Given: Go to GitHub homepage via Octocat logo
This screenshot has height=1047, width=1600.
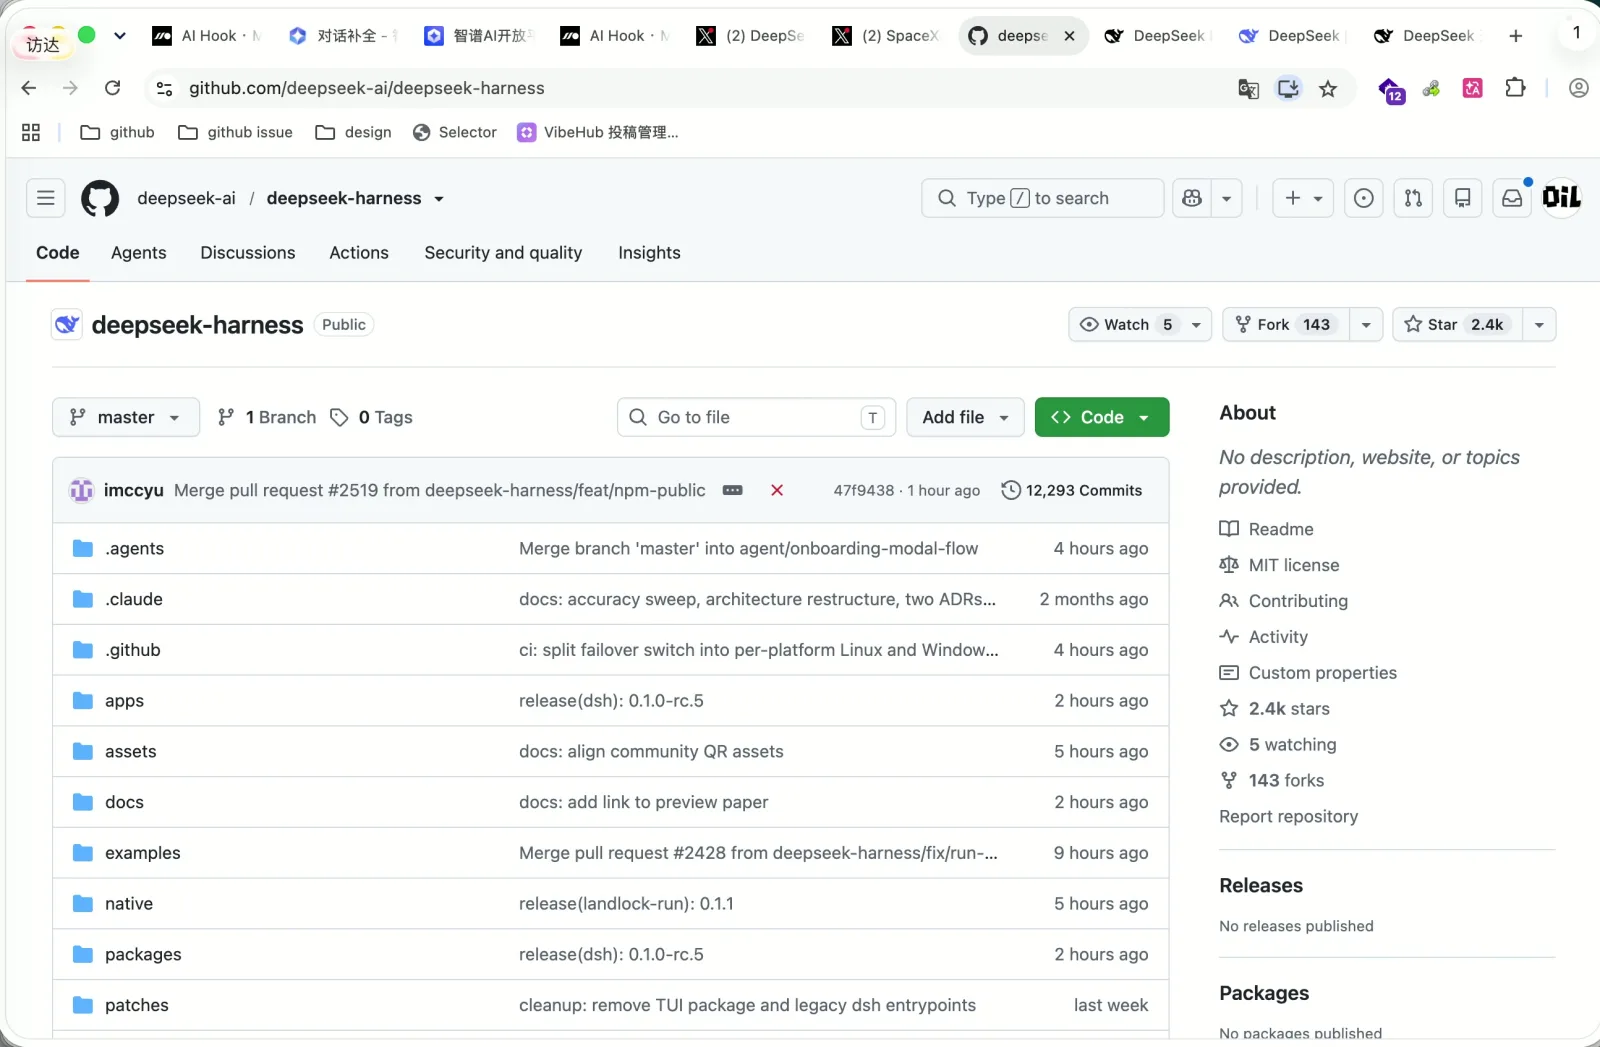Looking at the screenshot, I should 100,198.
